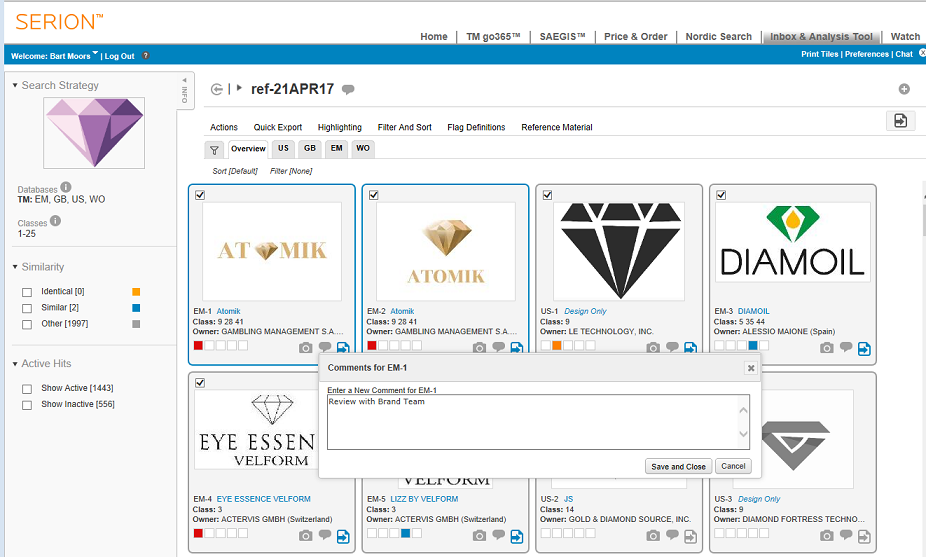926x557 pixels.
Task: Open comment bubble on EM-4 EYE ESSENCE card
Action: point(325,535)
